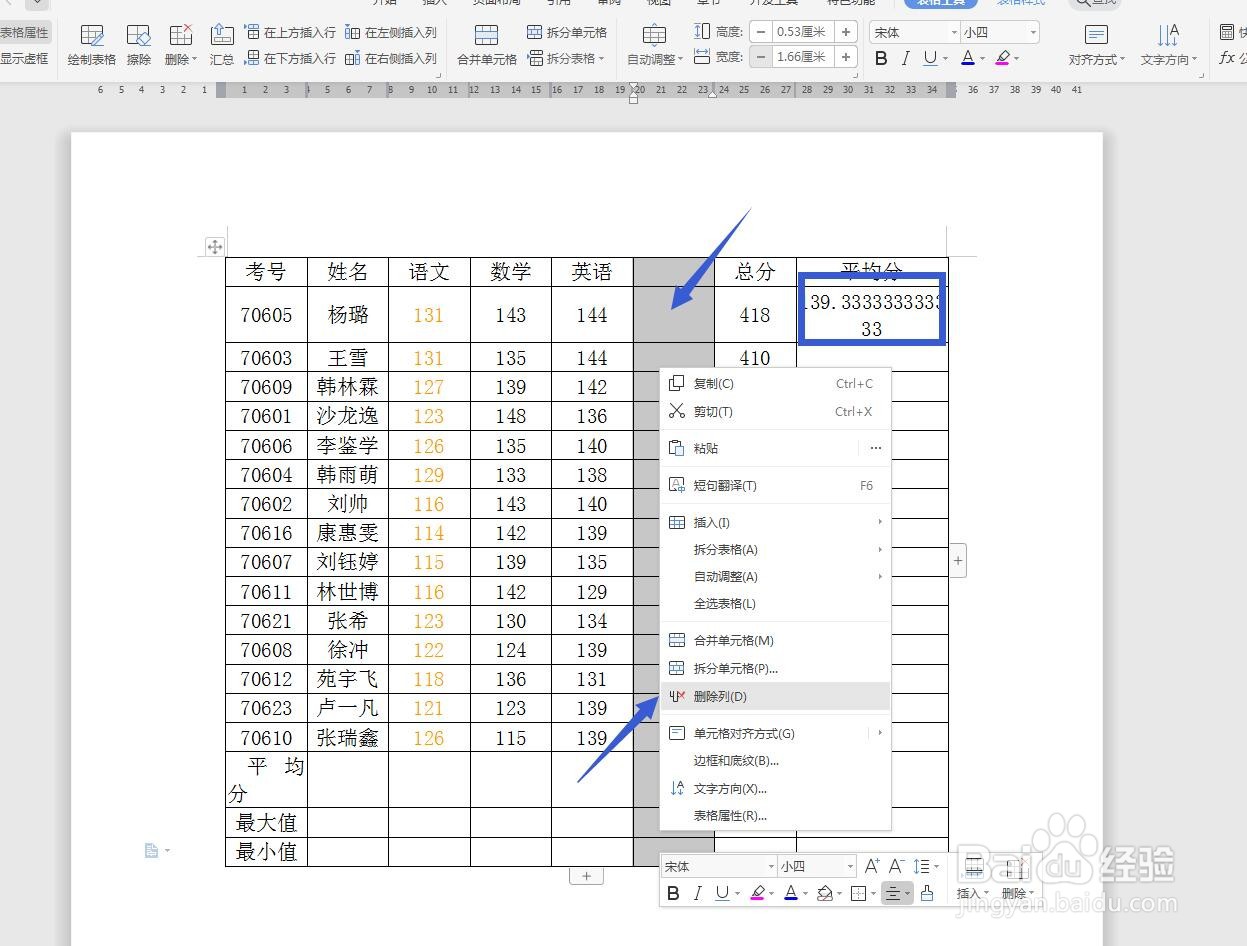Select the 绘制表格 (Draw Table) tool

pyautogui.click(x=91, y=44)
